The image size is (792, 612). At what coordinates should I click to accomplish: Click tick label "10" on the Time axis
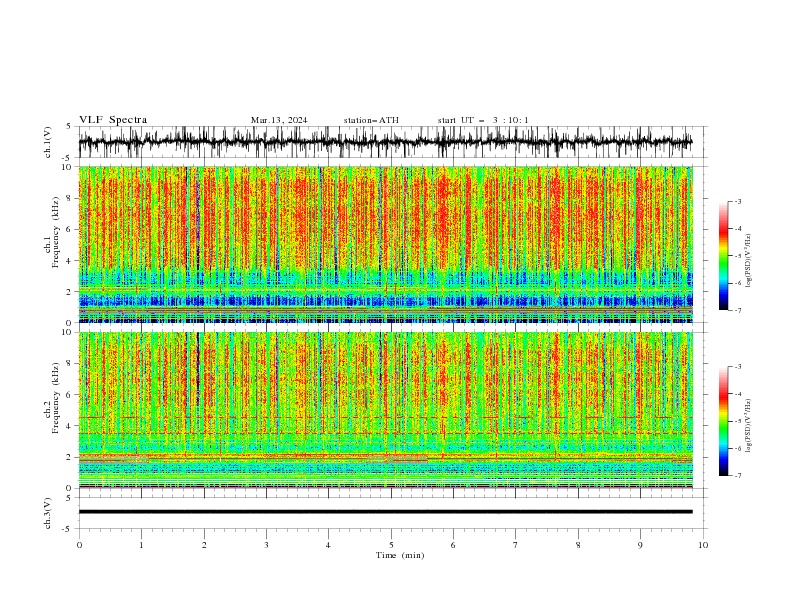tap(703, 545)
